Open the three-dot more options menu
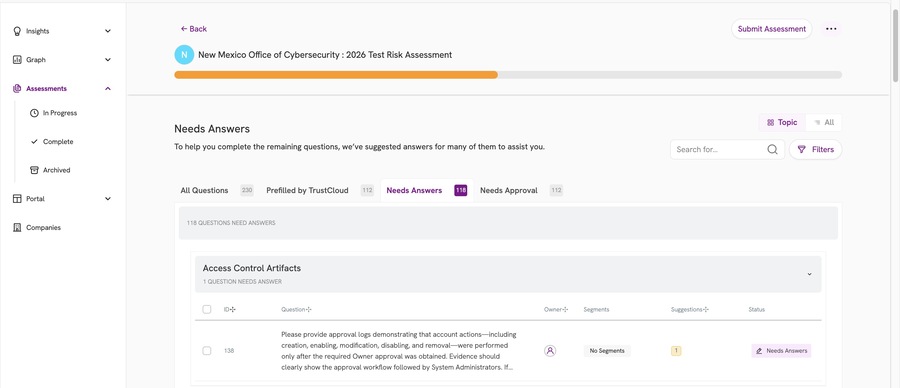The image size is (900, 388). (x=831, y=29)
